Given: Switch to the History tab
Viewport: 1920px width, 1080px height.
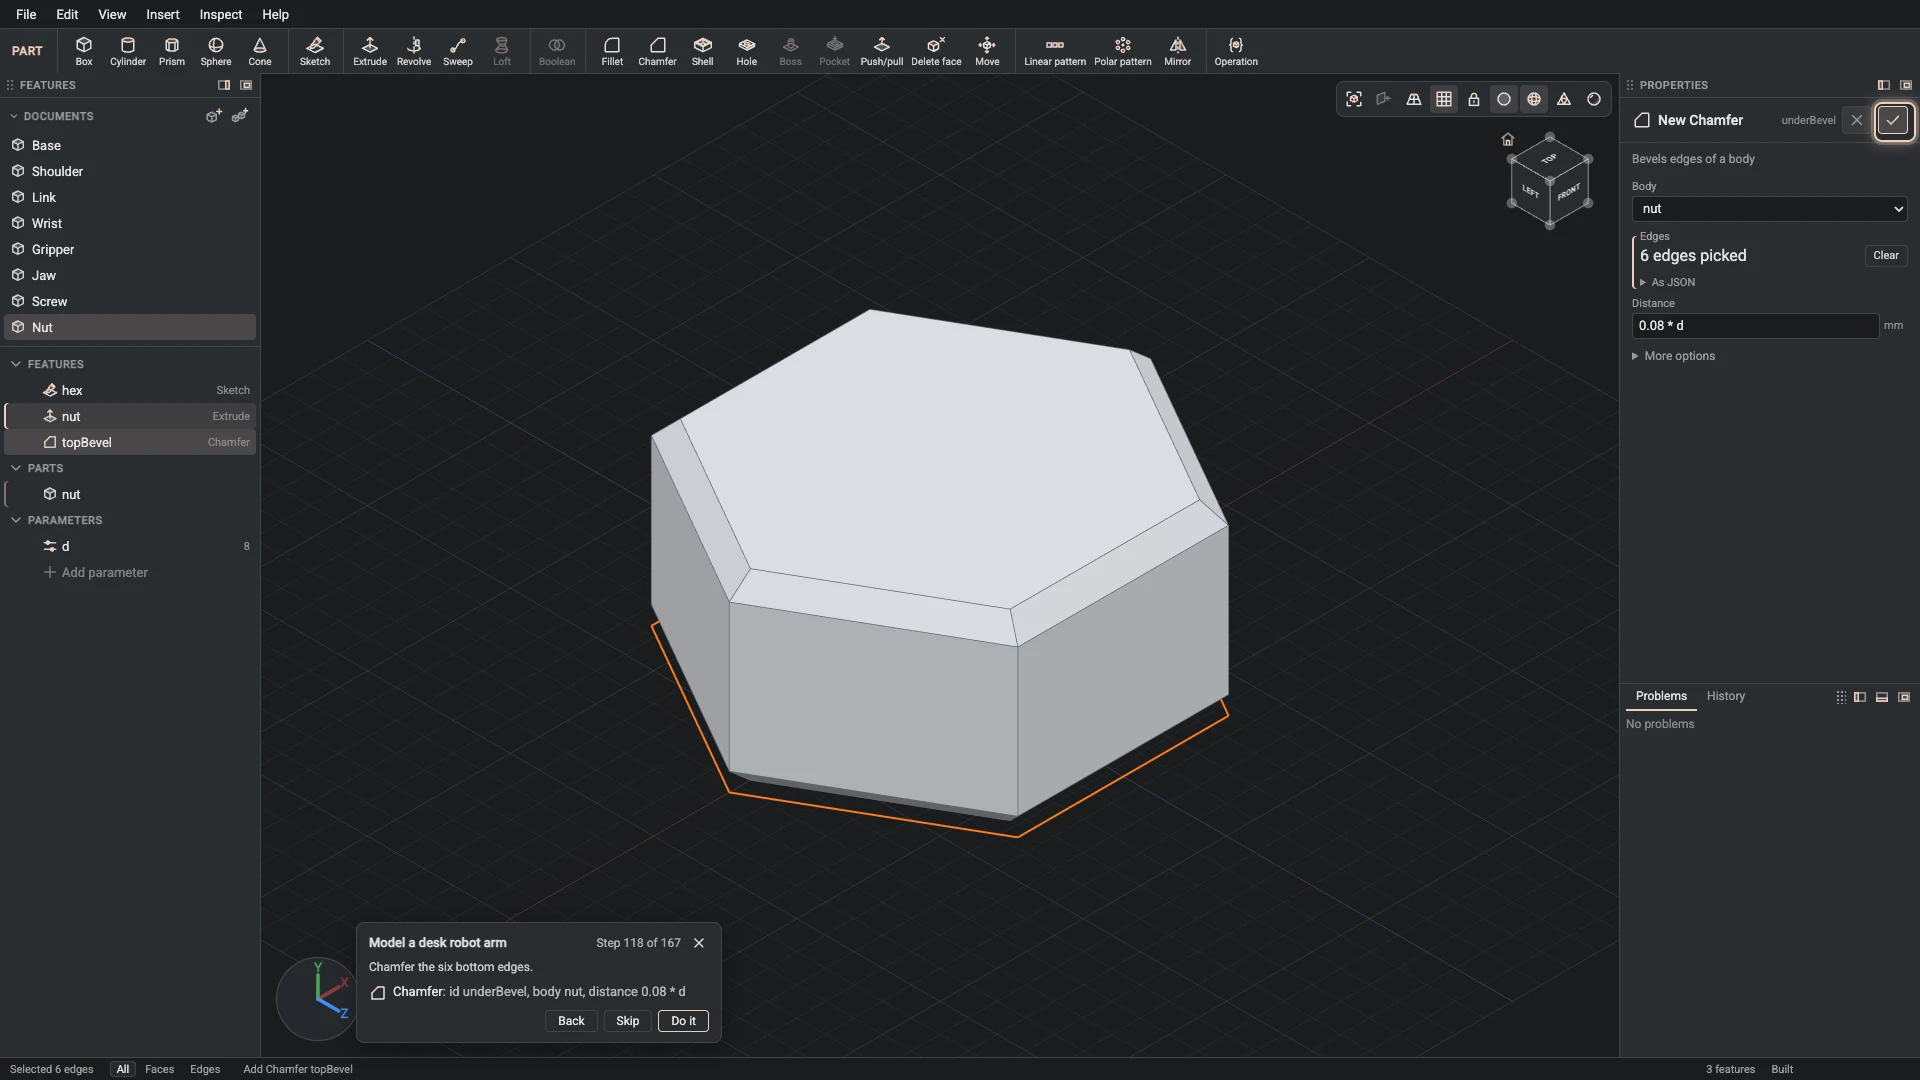Looking at the screenshot, I should [x=1726, y=696].
